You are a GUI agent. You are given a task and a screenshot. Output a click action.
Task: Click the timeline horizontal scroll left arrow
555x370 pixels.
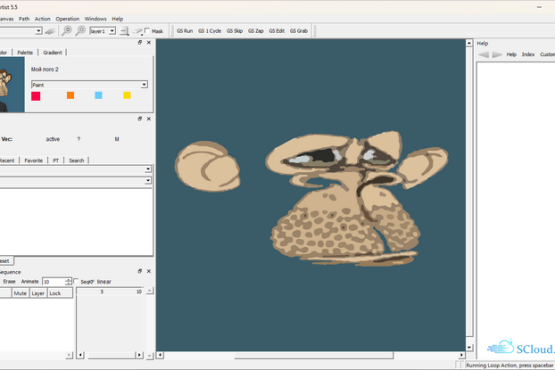[x=80, y=355]
